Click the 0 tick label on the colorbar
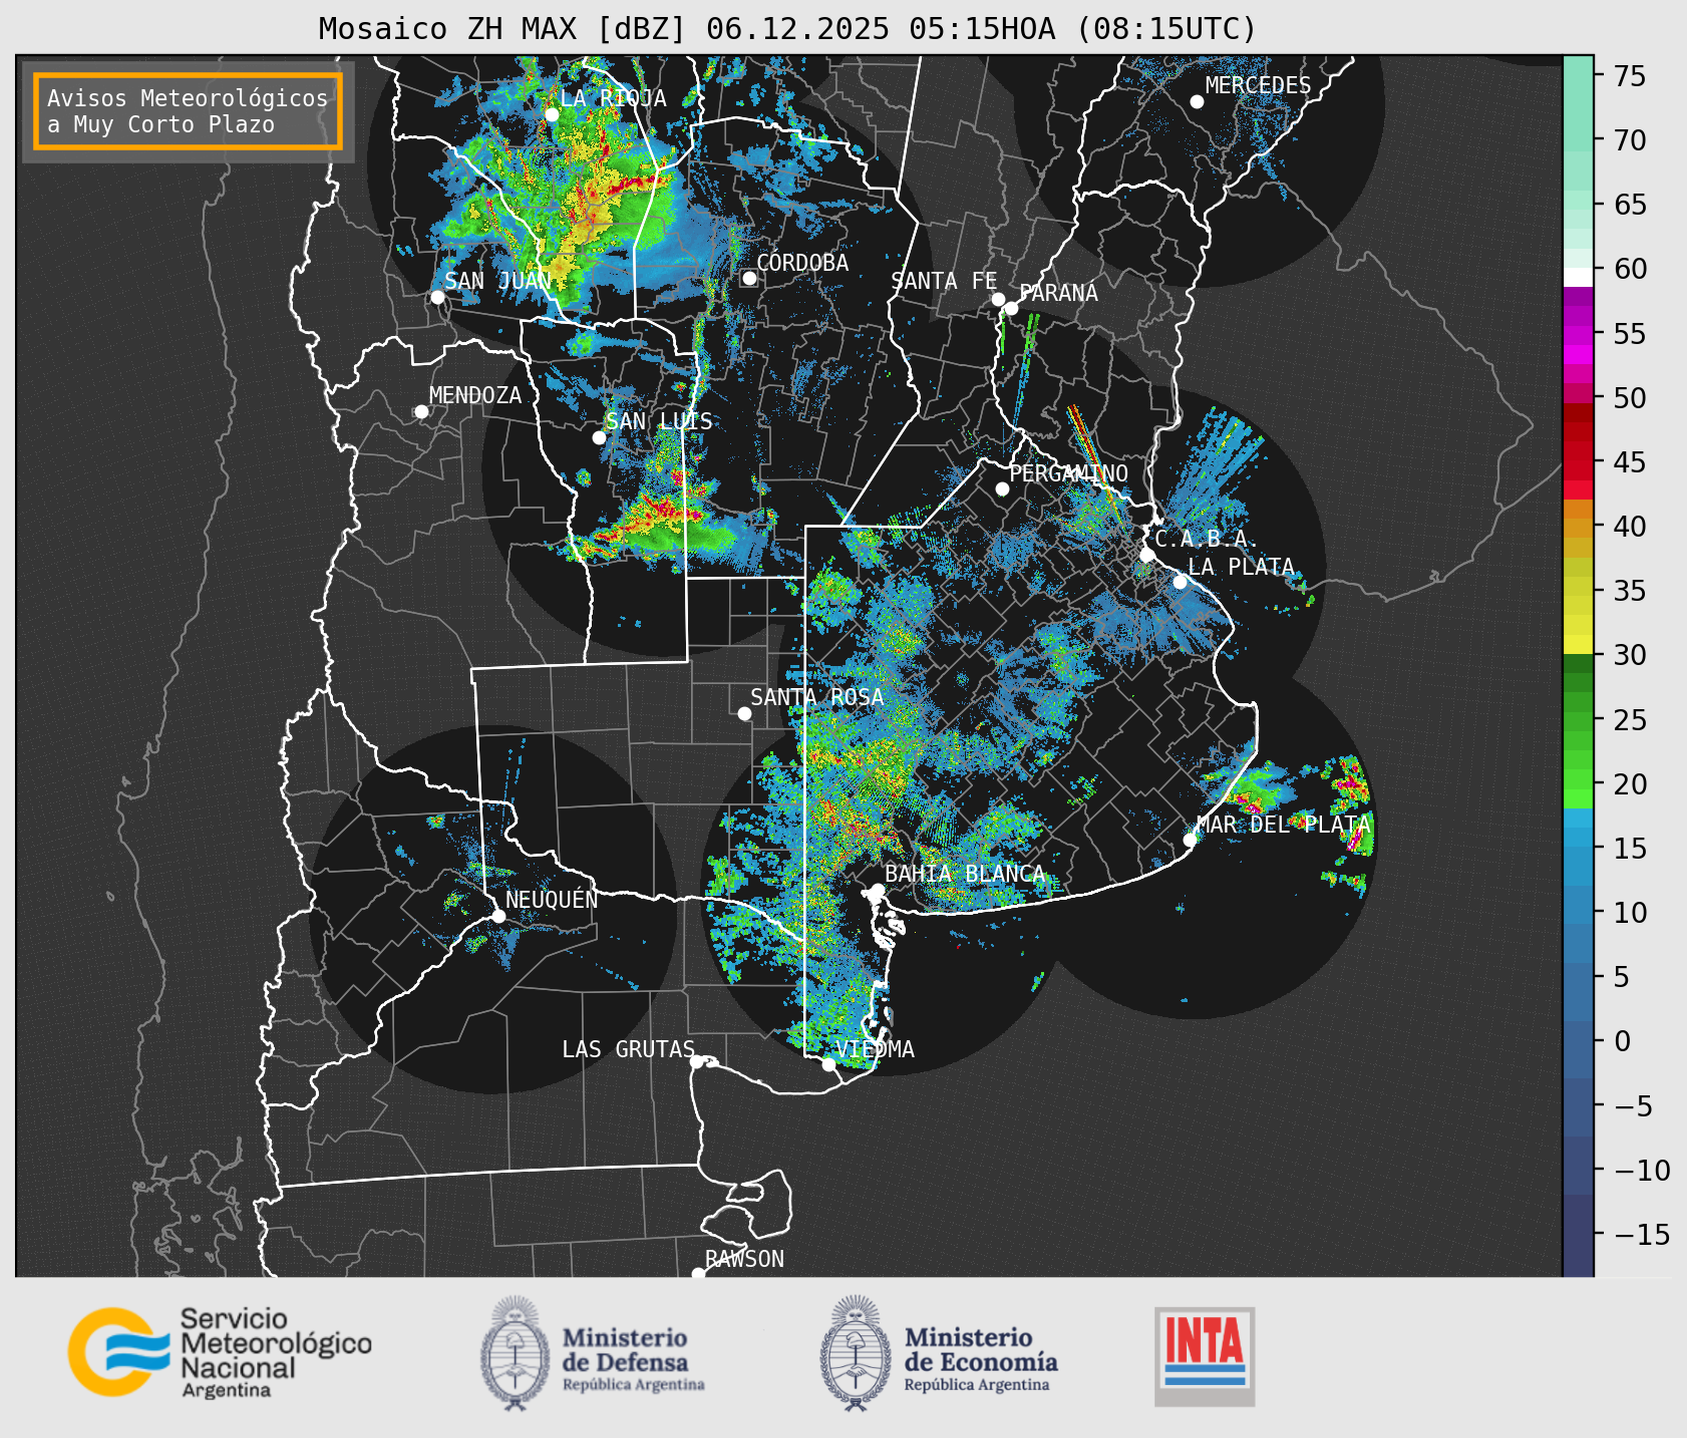1687x1438 pixels. pyautogui.click(x=1622, y=1042)
